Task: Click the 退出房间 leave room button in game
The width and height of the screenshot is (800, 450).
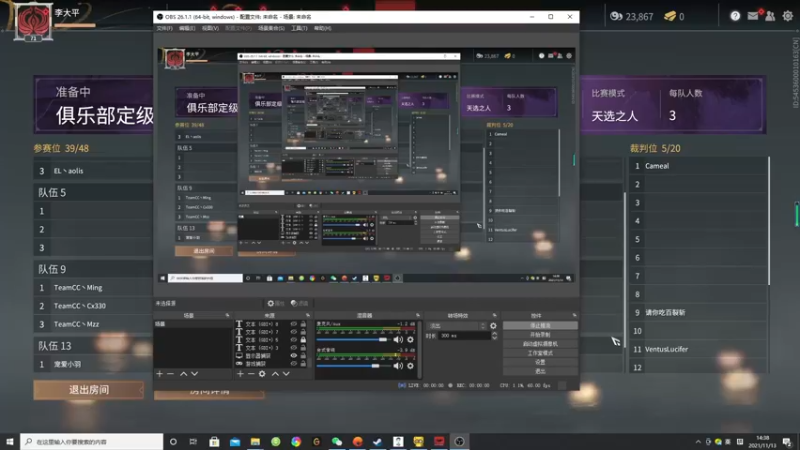Action: tap(89, 390)
